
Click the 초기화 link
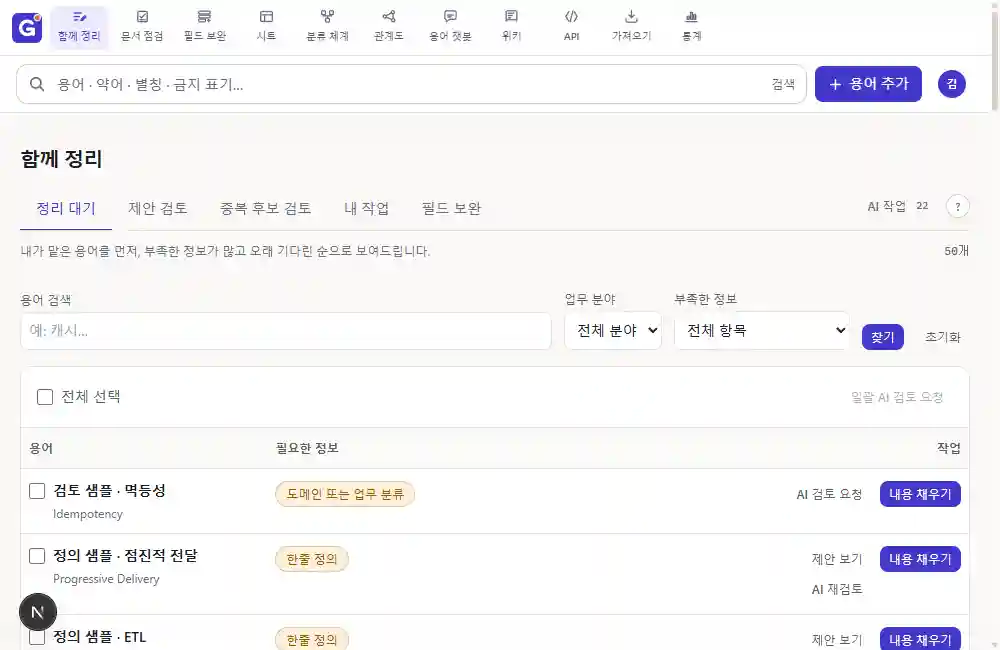pos(943,337)
